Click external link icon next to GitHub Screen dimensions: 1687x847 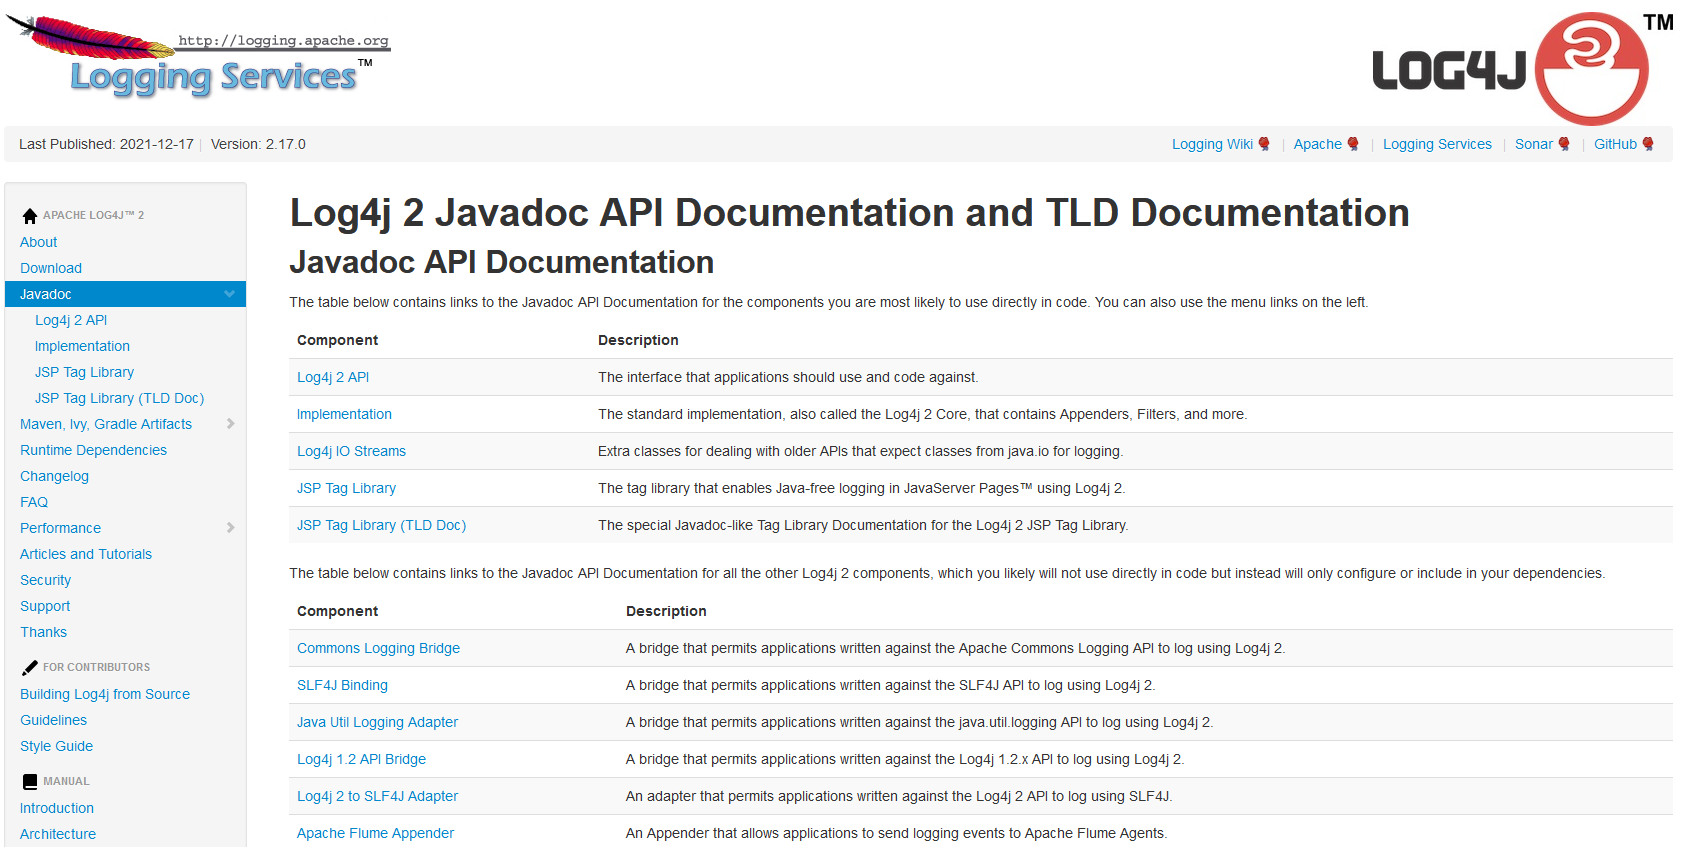coord(1648,144)
